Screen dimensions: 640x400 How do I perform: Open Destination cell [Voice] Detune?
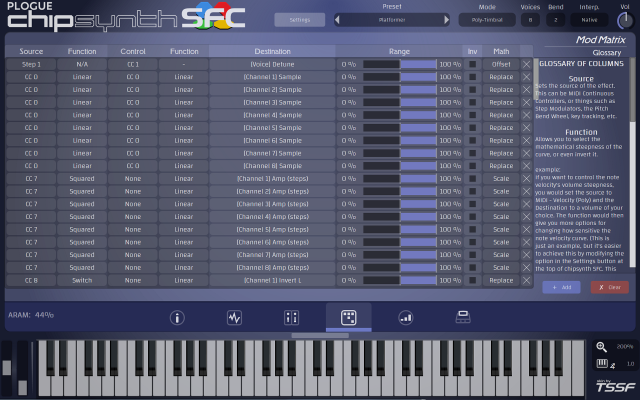(x=272, y=64)
